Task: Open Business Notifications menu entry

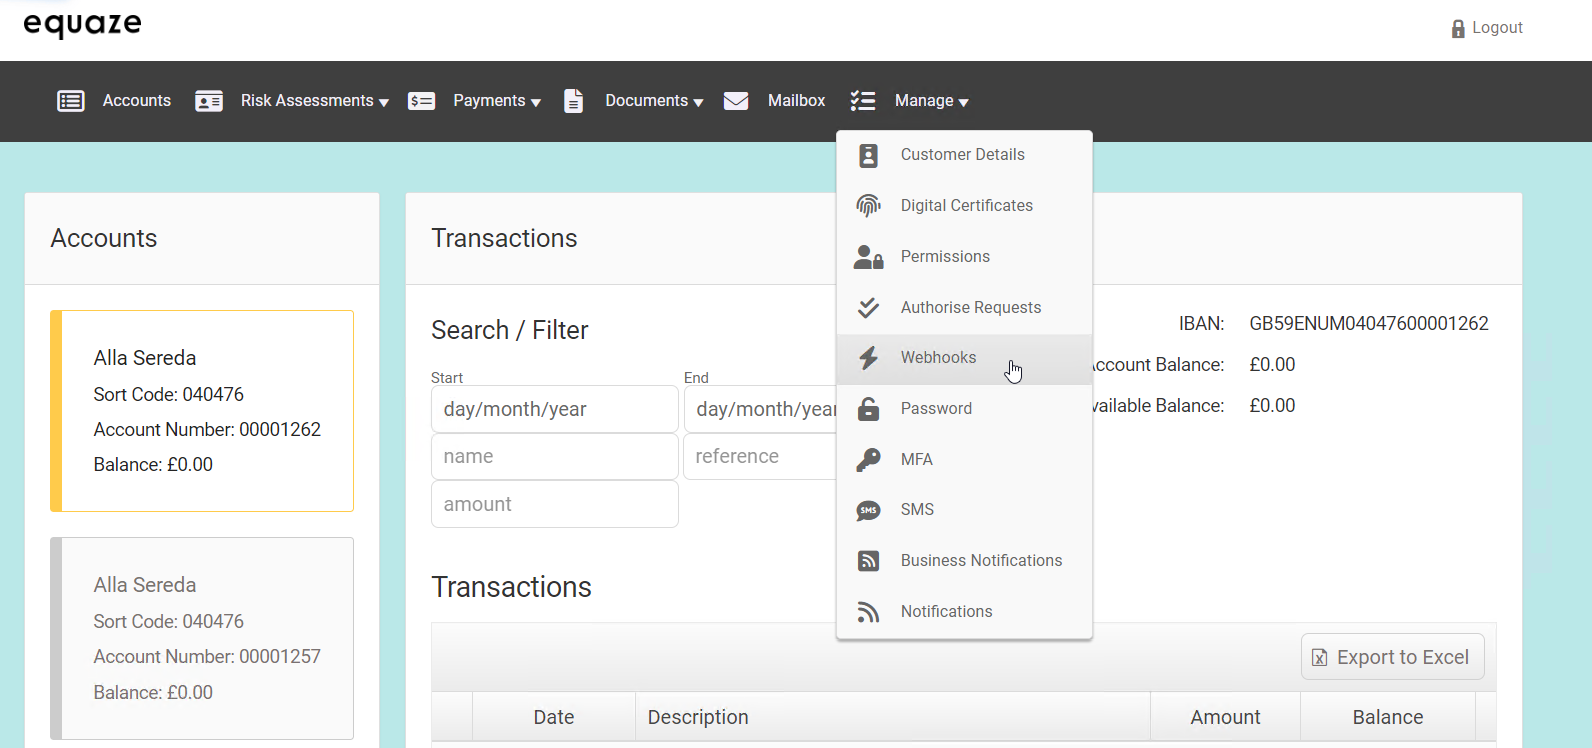Action: (981, 561)
